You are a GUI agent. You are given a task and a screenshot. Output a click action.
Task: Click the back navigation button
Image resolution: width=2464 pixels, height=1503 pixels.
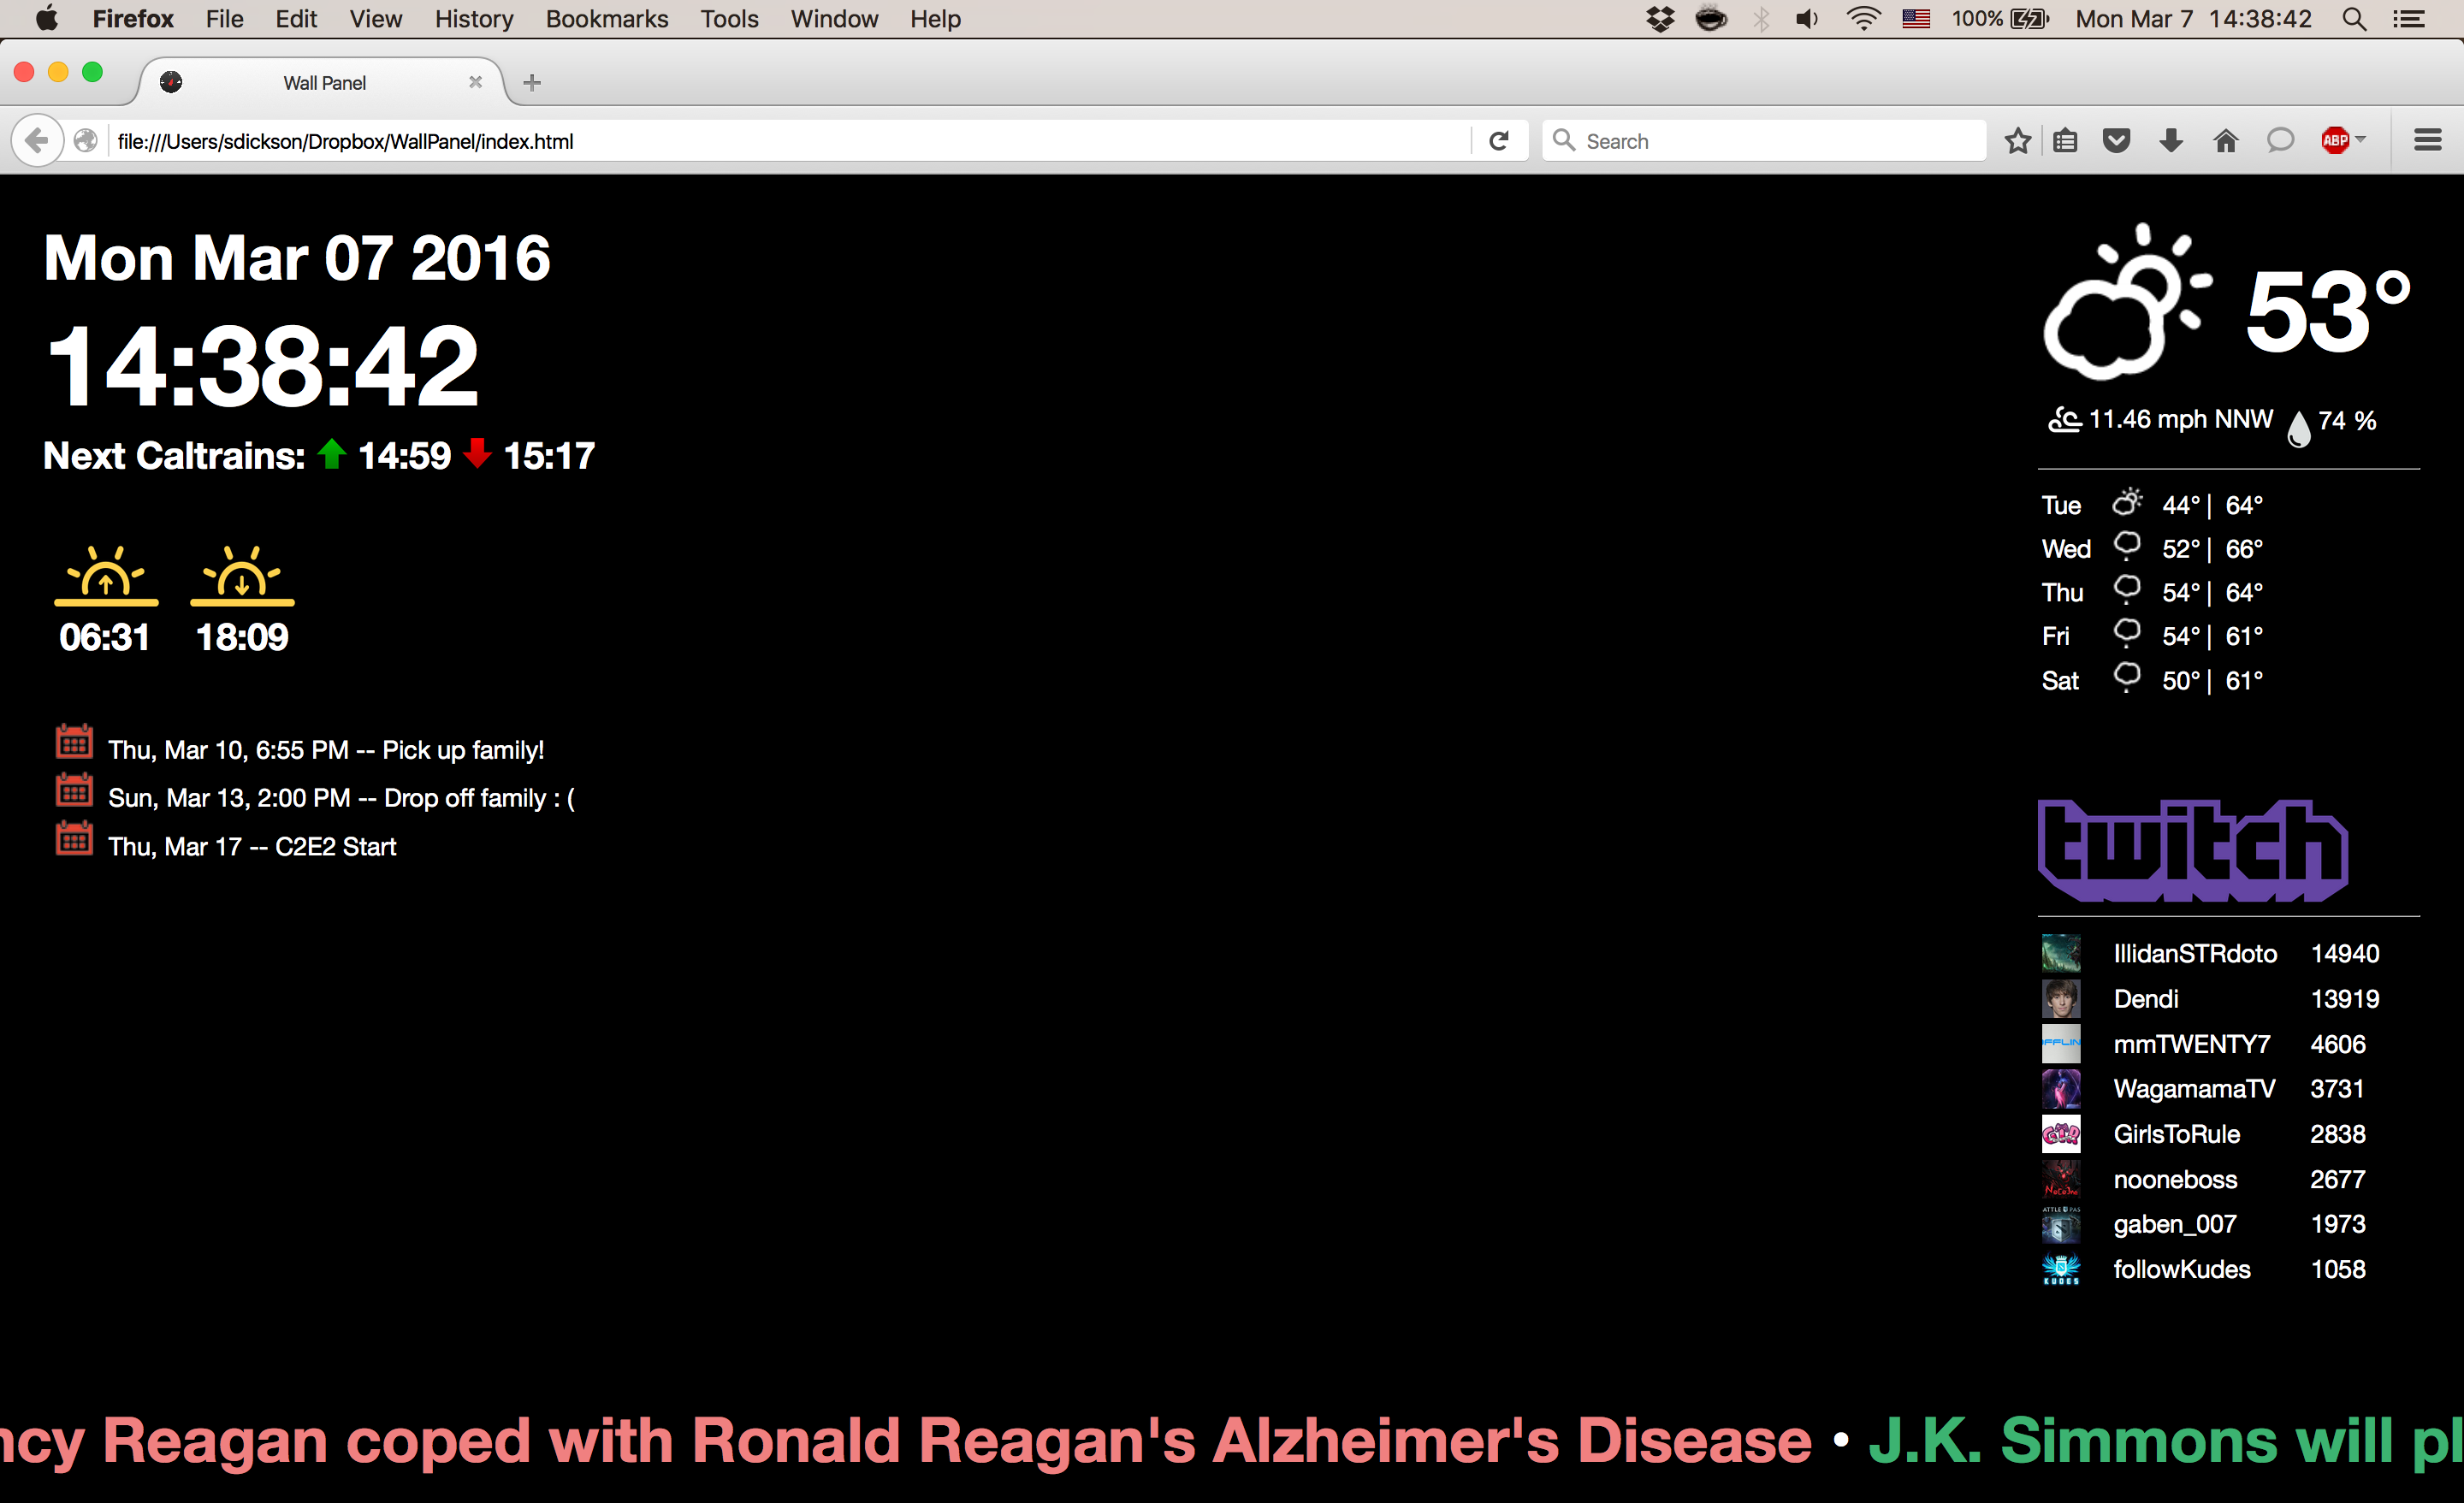[37, 141]
